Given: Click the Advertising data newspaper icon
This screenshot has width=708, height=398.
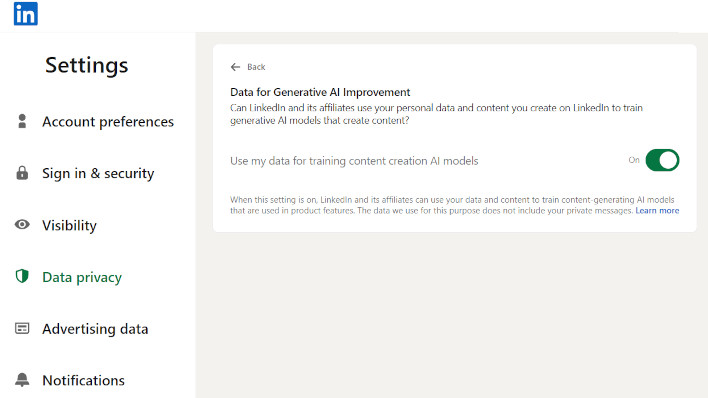Looking at the screenshot, I should (x=22, y=328).
